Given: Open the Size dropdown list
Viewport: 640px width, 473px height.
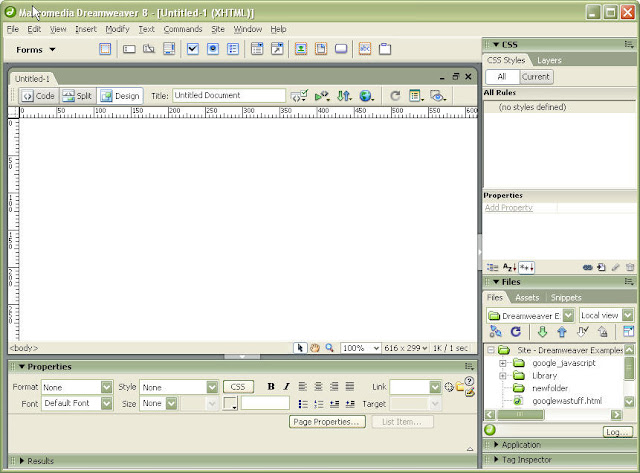Looking at the screenshot, I should [x=171, y=404].
